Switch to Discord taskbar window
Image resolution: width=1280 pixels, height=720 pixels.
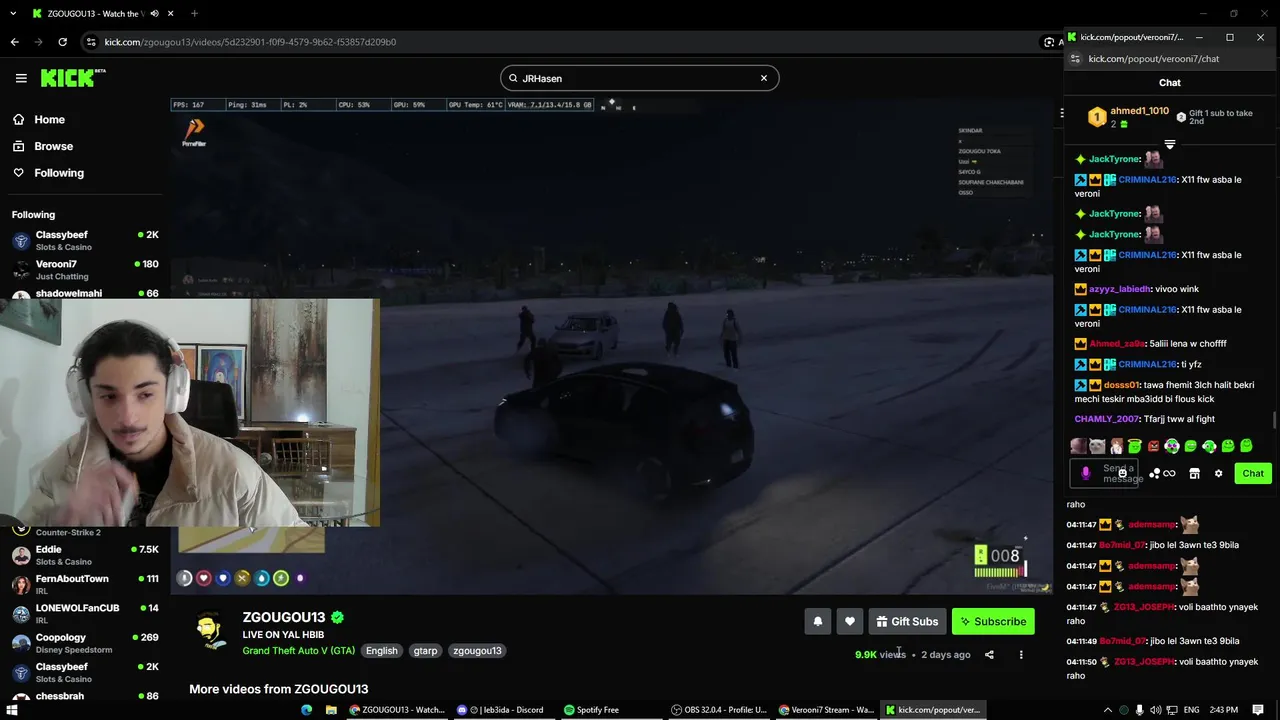[499, 710]
